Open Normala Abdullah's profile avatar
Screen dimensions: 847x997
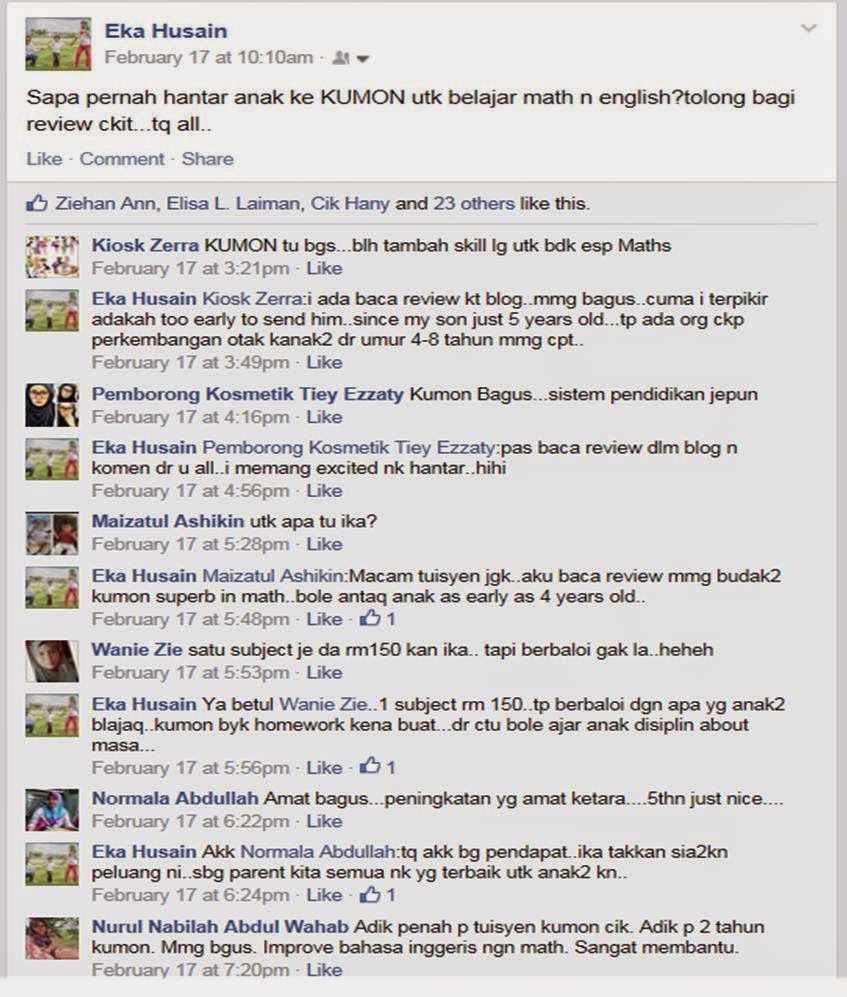tap(52, 810)
